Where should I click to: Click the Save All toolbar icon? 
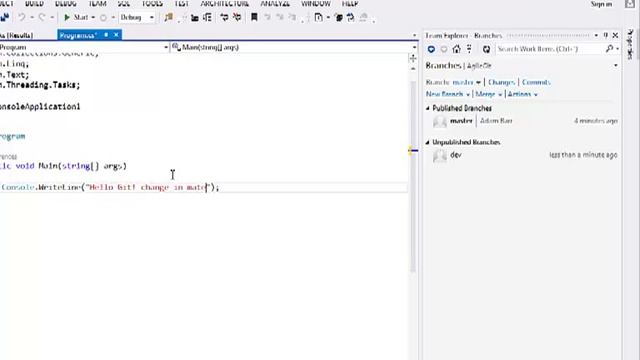5,17
